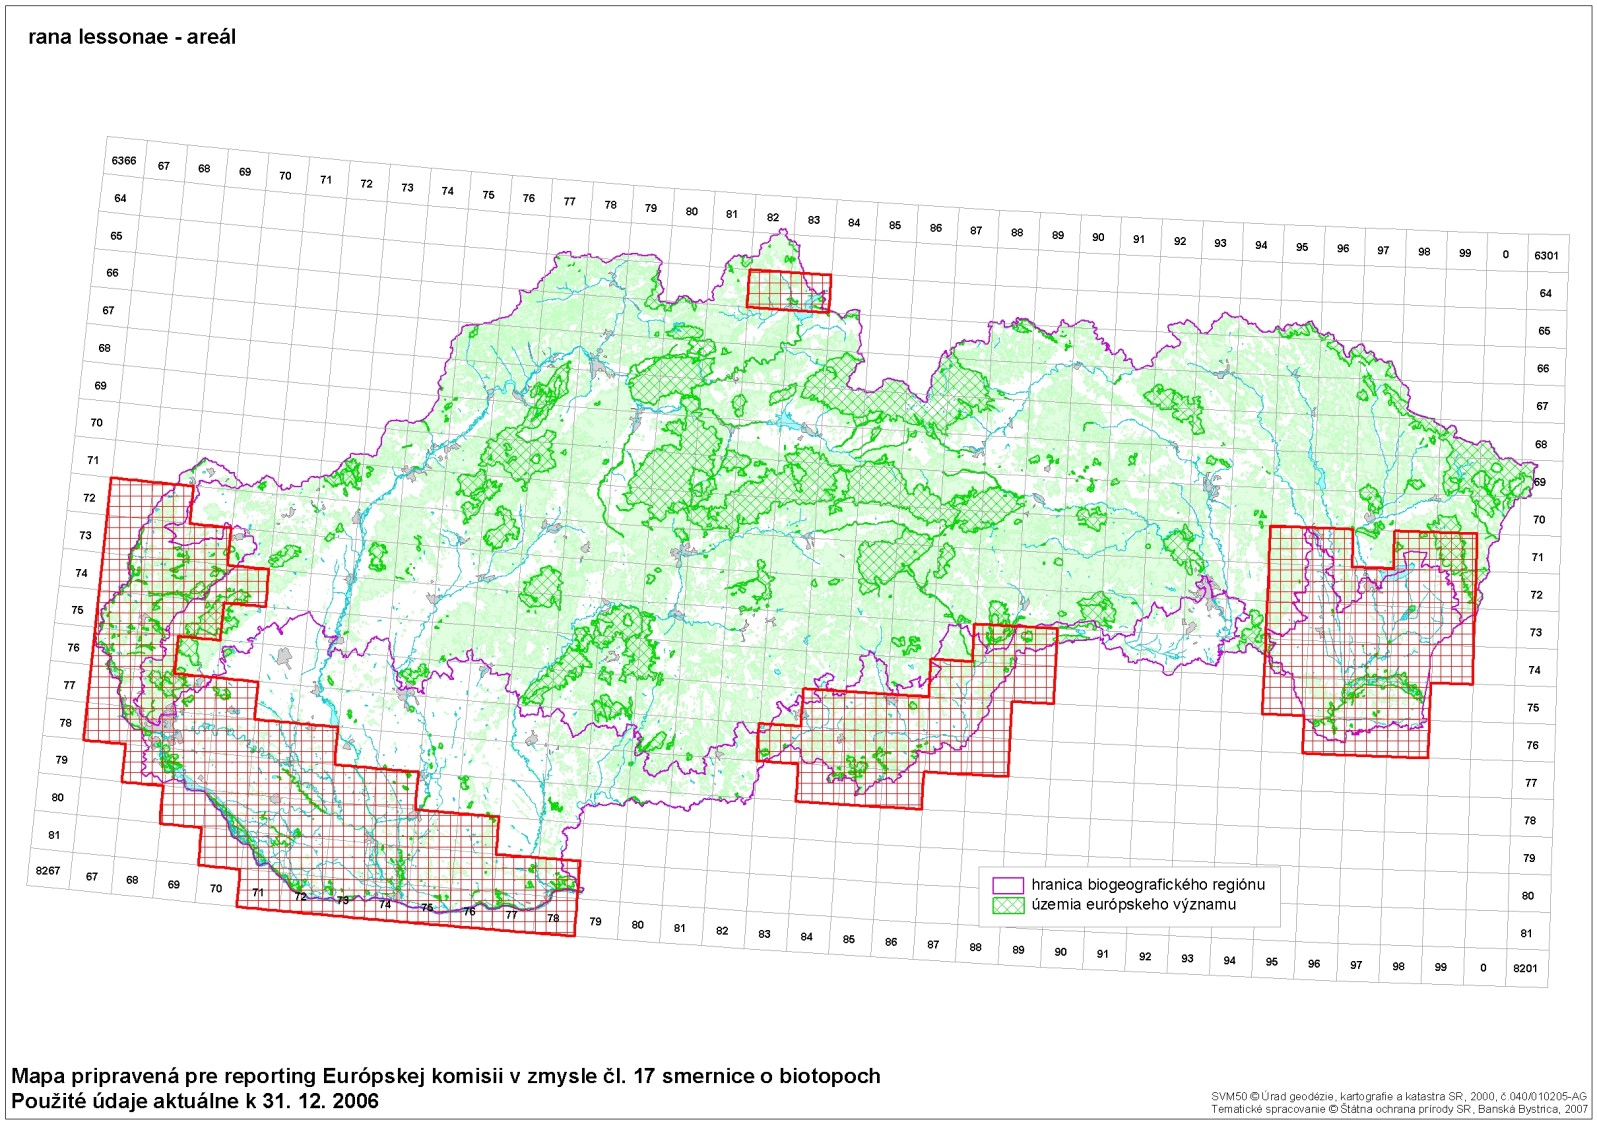Click legend text "hranica biogeografického regiónu"
Viewport: 1597px width, 1124px height.
[x=1148, y=885]
